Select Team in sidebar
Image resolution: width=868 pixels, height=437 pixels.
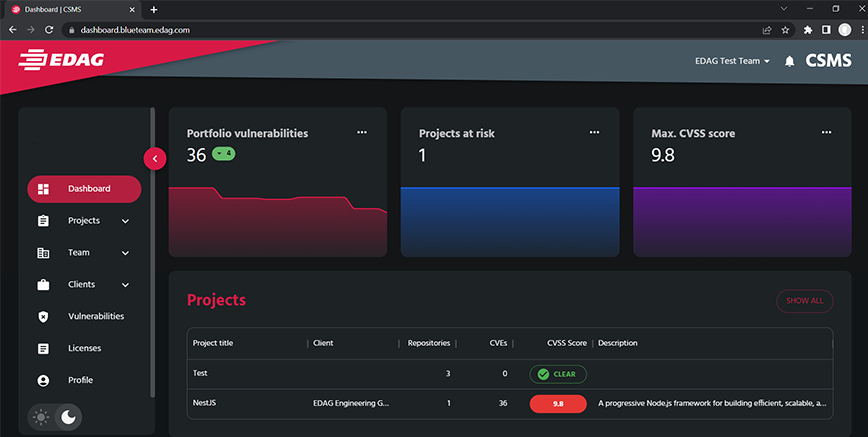(84, 253)
